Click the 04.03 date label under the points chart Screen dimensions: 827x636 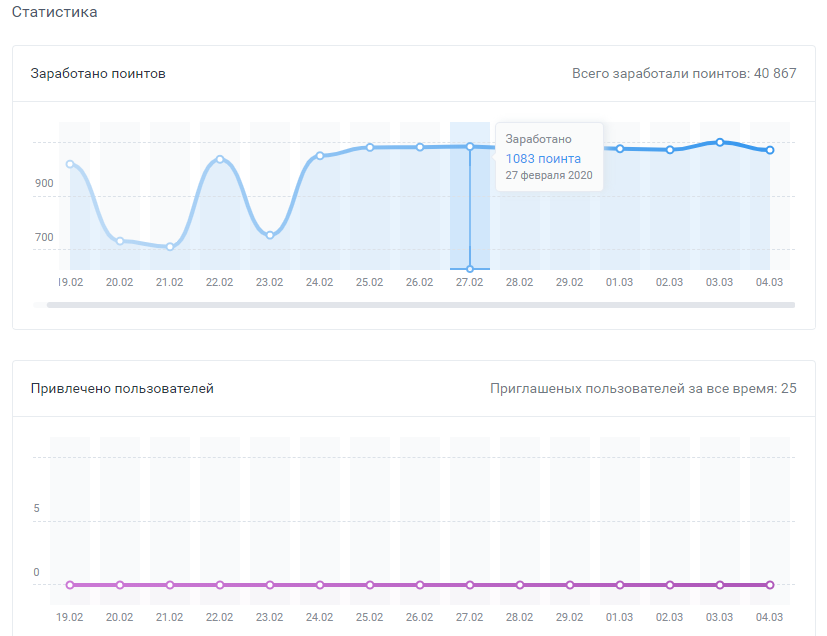770,282
